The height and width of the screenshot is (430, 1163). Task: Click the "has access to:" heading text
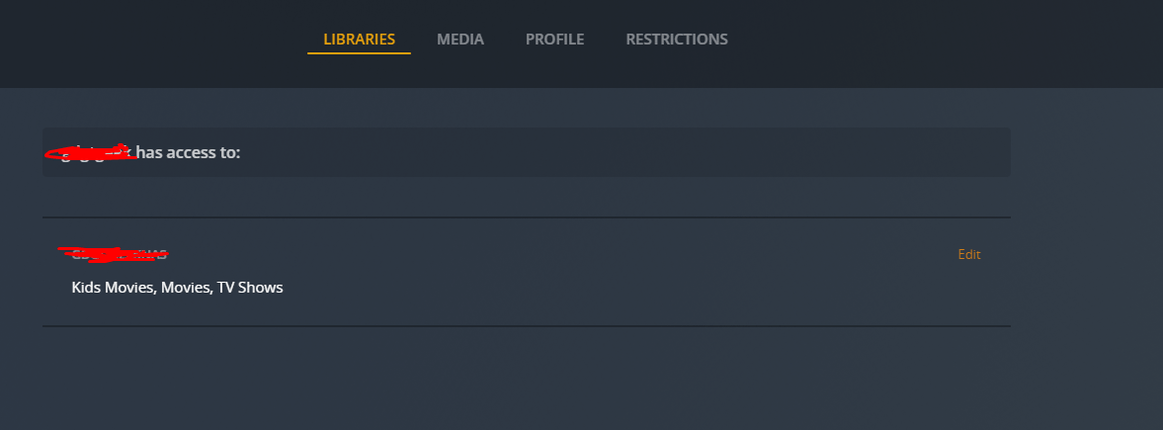click(188, 153)
